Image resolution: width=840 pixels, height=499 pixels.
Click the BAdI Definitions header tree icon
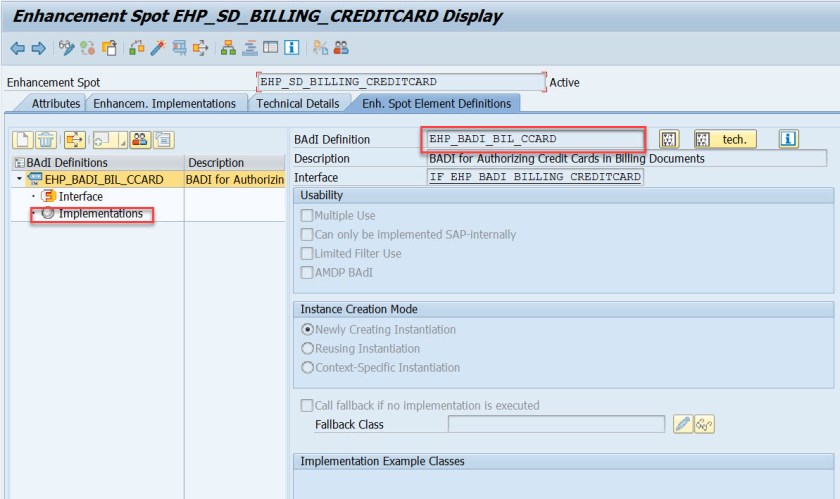click(x=20, y=163)
